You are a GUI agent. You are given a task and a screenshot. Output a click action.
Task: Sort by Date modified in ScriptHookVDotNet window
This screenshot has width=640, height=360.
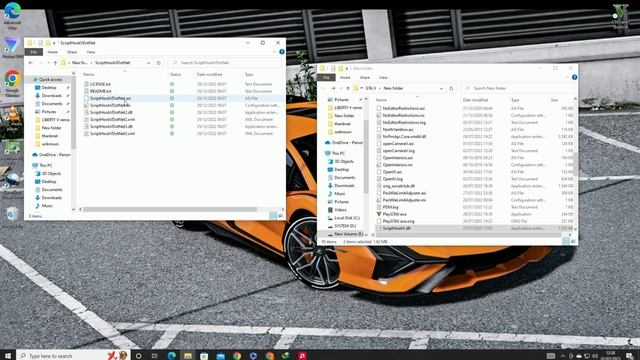click(209, 74)
